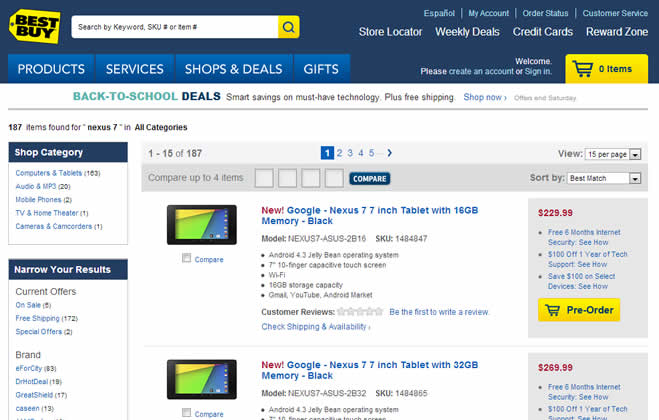Open the View 15 per page dropdown
659x420 pixels.
click(x=613, y=154)
